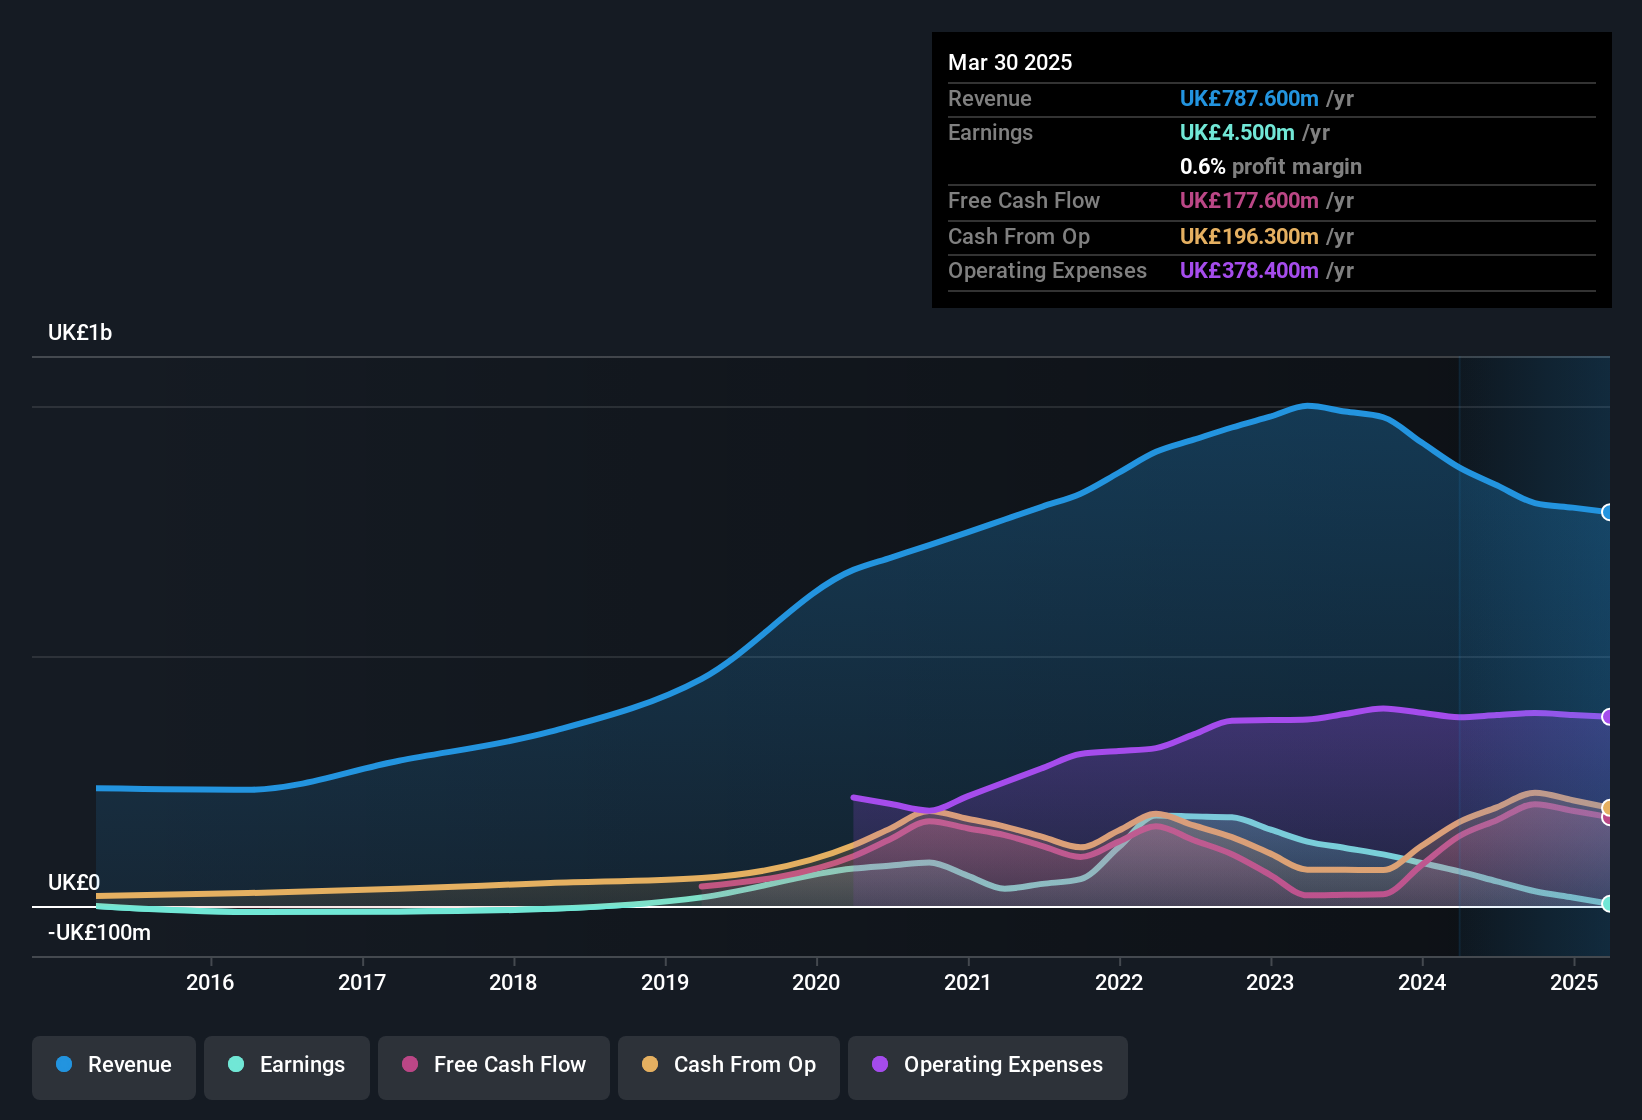The height and width of the screenshot is (1120, 1642).
Task: Click the pink Free Cash Flow legend dot
Action: pos(410,1065)
